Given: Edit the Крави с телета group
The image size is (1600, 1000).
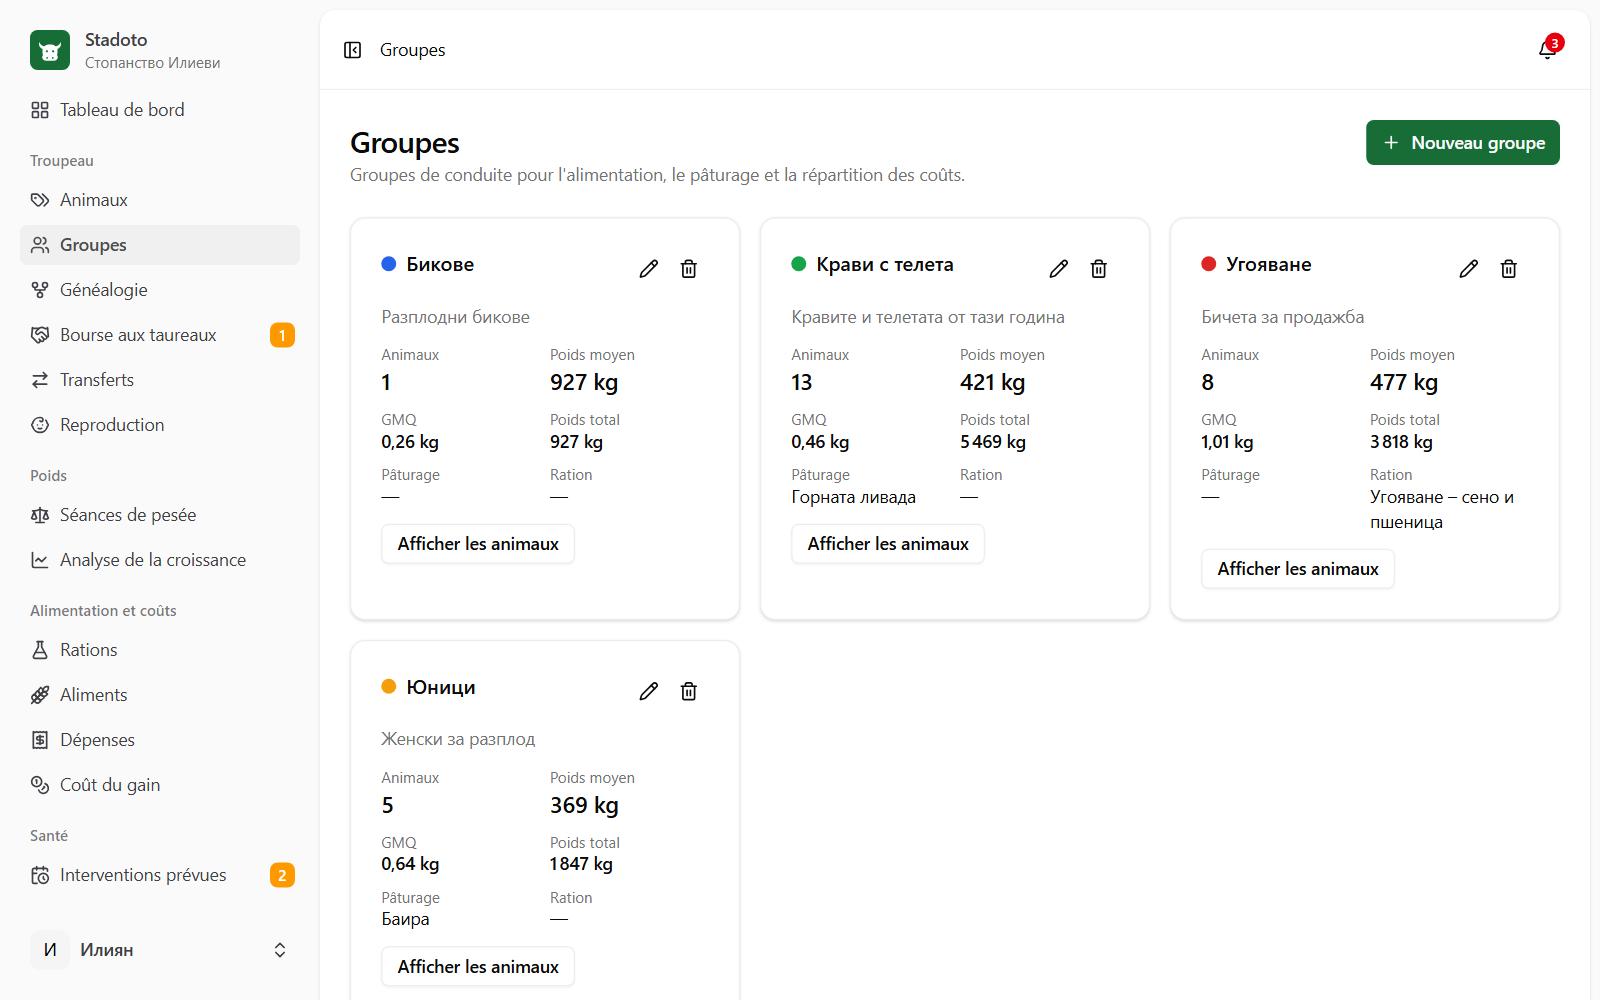Looking at the screenshot, I should pyautogui.click(x=1059, y=269).
